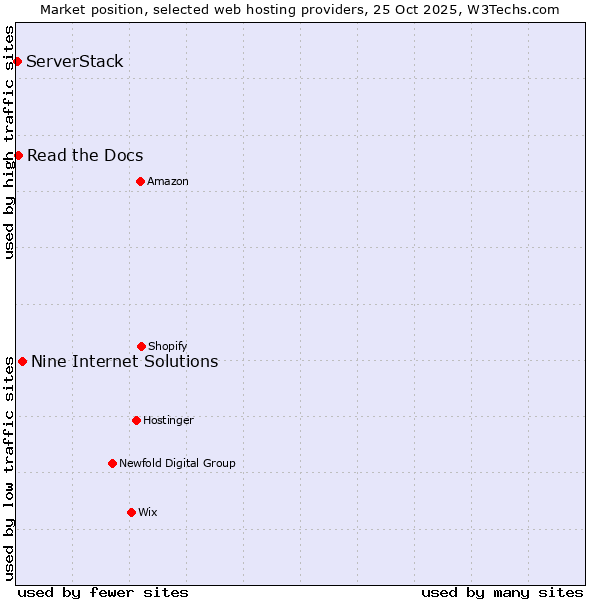The width and height of the screenshot is (600, 600).
Task: Select the Hostinger red marker
Action: coord(136,420)
